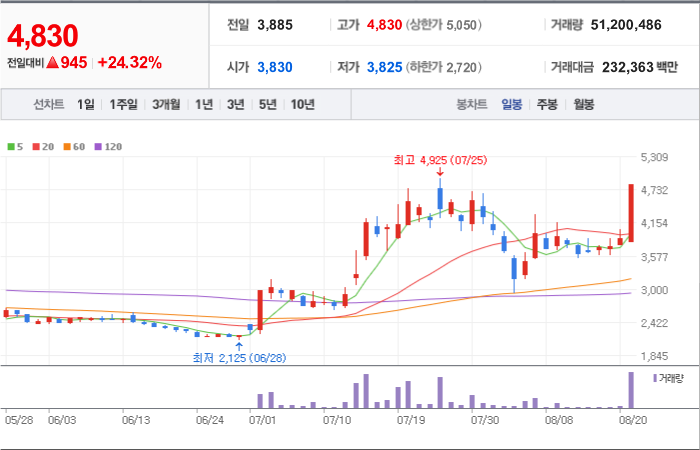This screenshot has height=450, width=700.
Task: Click the purple 거래량 legend marker
Action: click(x=655, y=379)
